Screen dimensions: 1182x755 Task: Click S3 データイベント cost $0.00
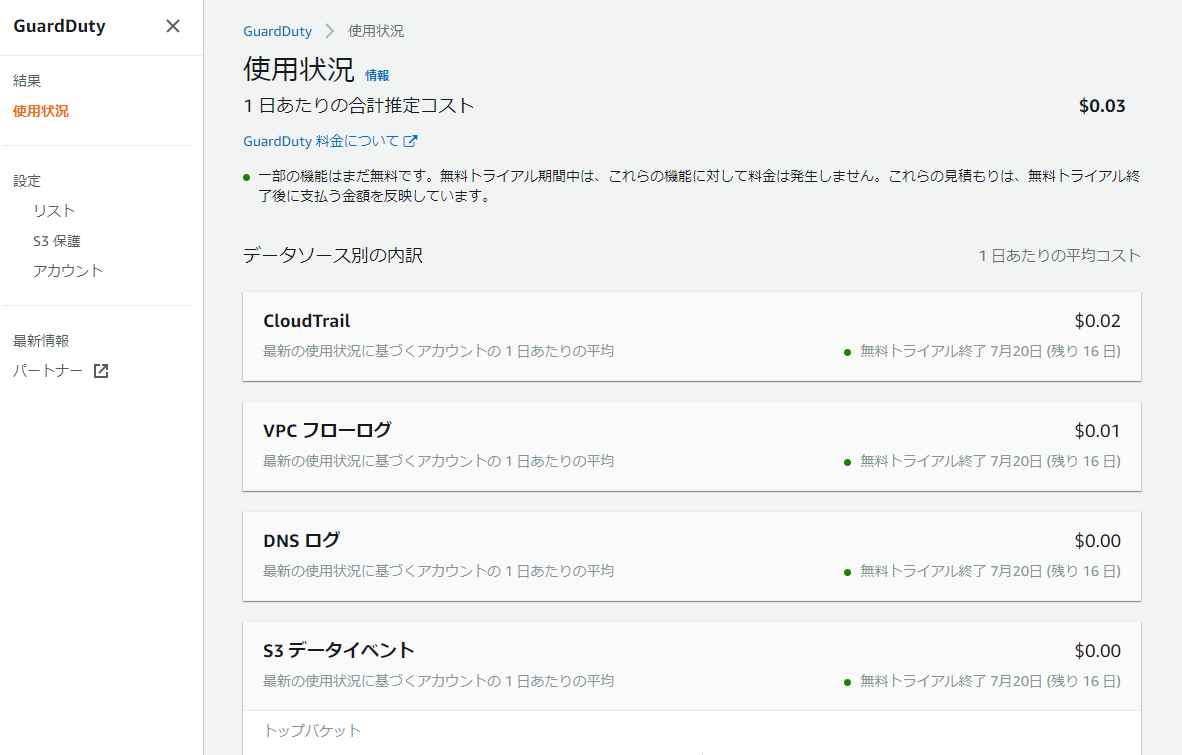click(x=1098, y=651)
